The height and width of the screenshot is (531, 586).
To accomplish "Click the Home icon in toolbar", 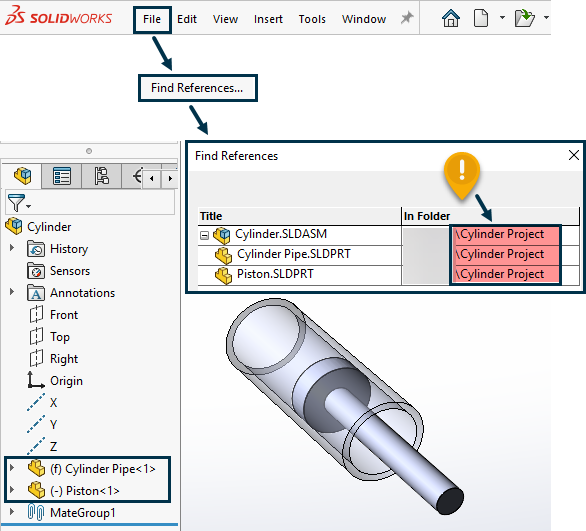I will pos(451,18).
